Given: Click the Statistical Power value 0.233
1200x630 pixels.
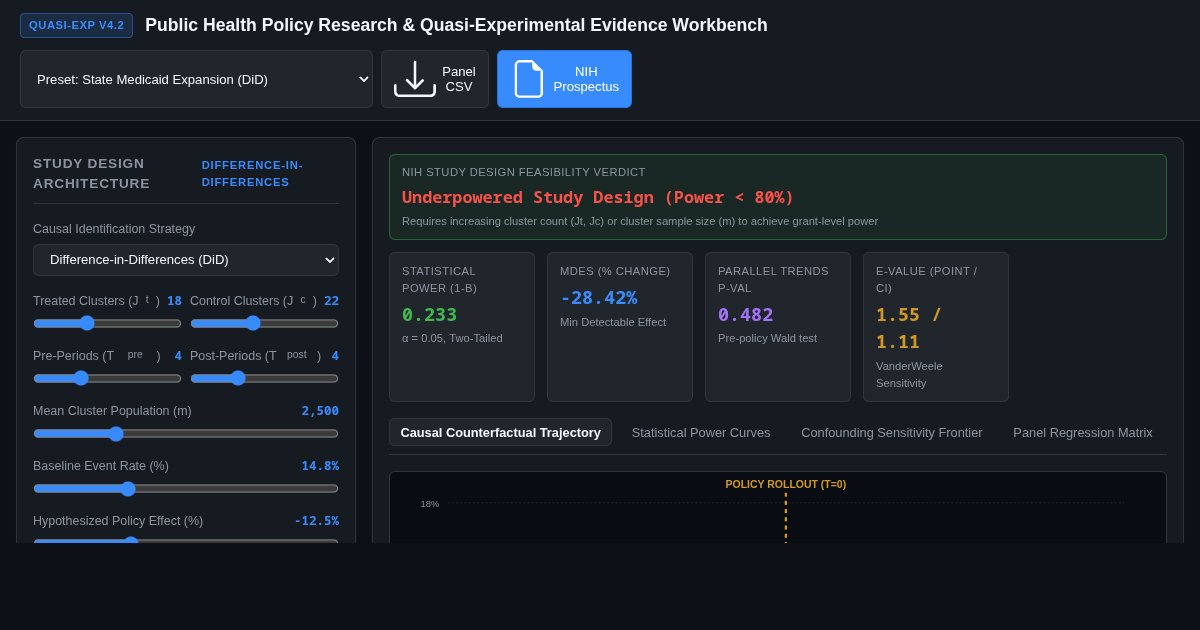Looking at the screenshot, I should click(x=429, y=314).
